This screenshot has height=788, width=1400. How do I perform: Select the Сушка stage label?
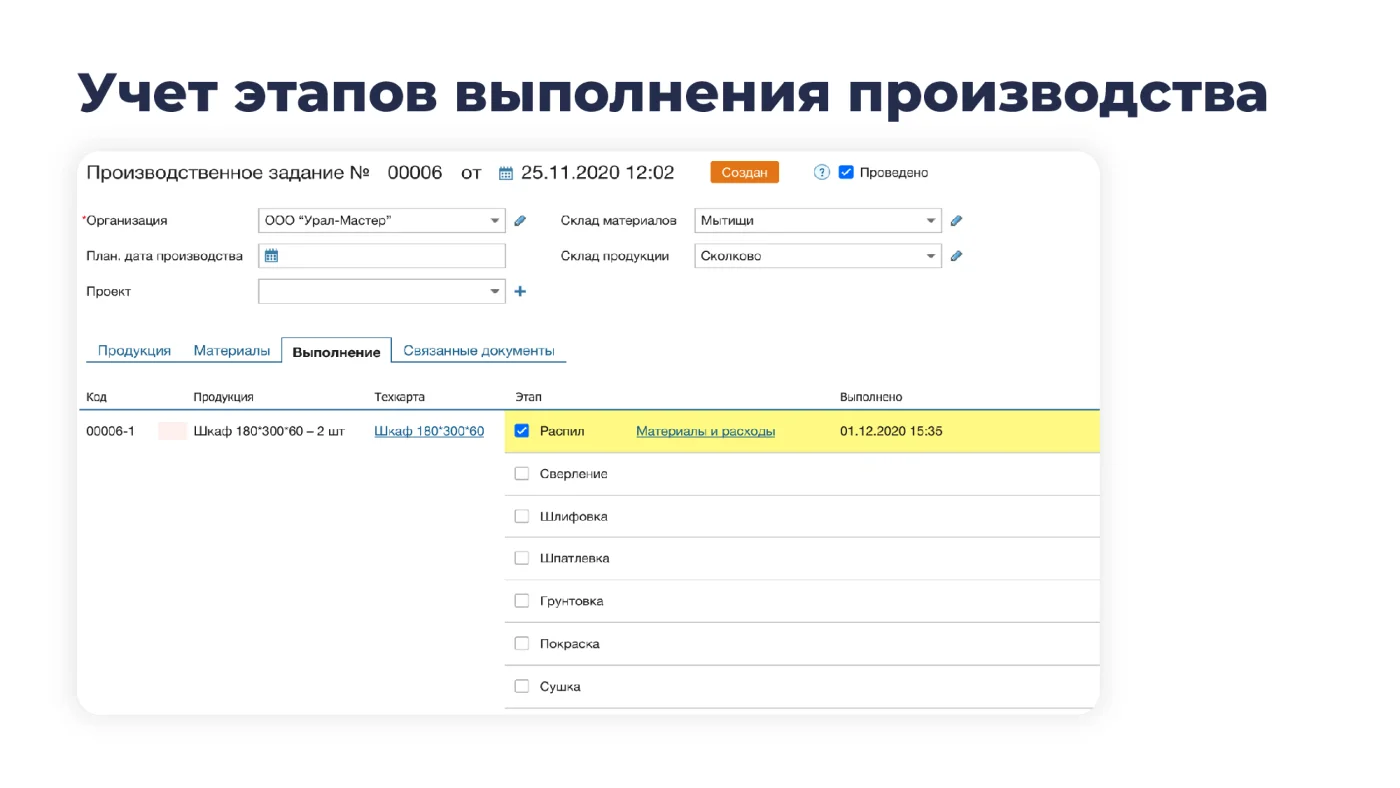click(x=560, y=686)
